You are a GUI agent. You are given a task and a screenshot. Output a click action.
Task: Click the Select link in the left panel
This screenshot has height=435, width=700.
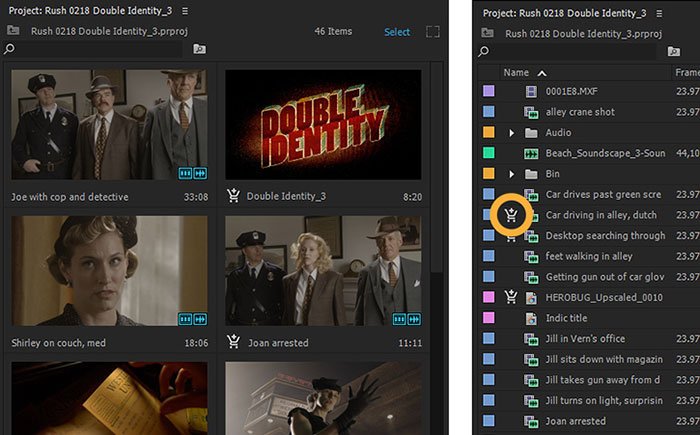click(x=397, y=32)
